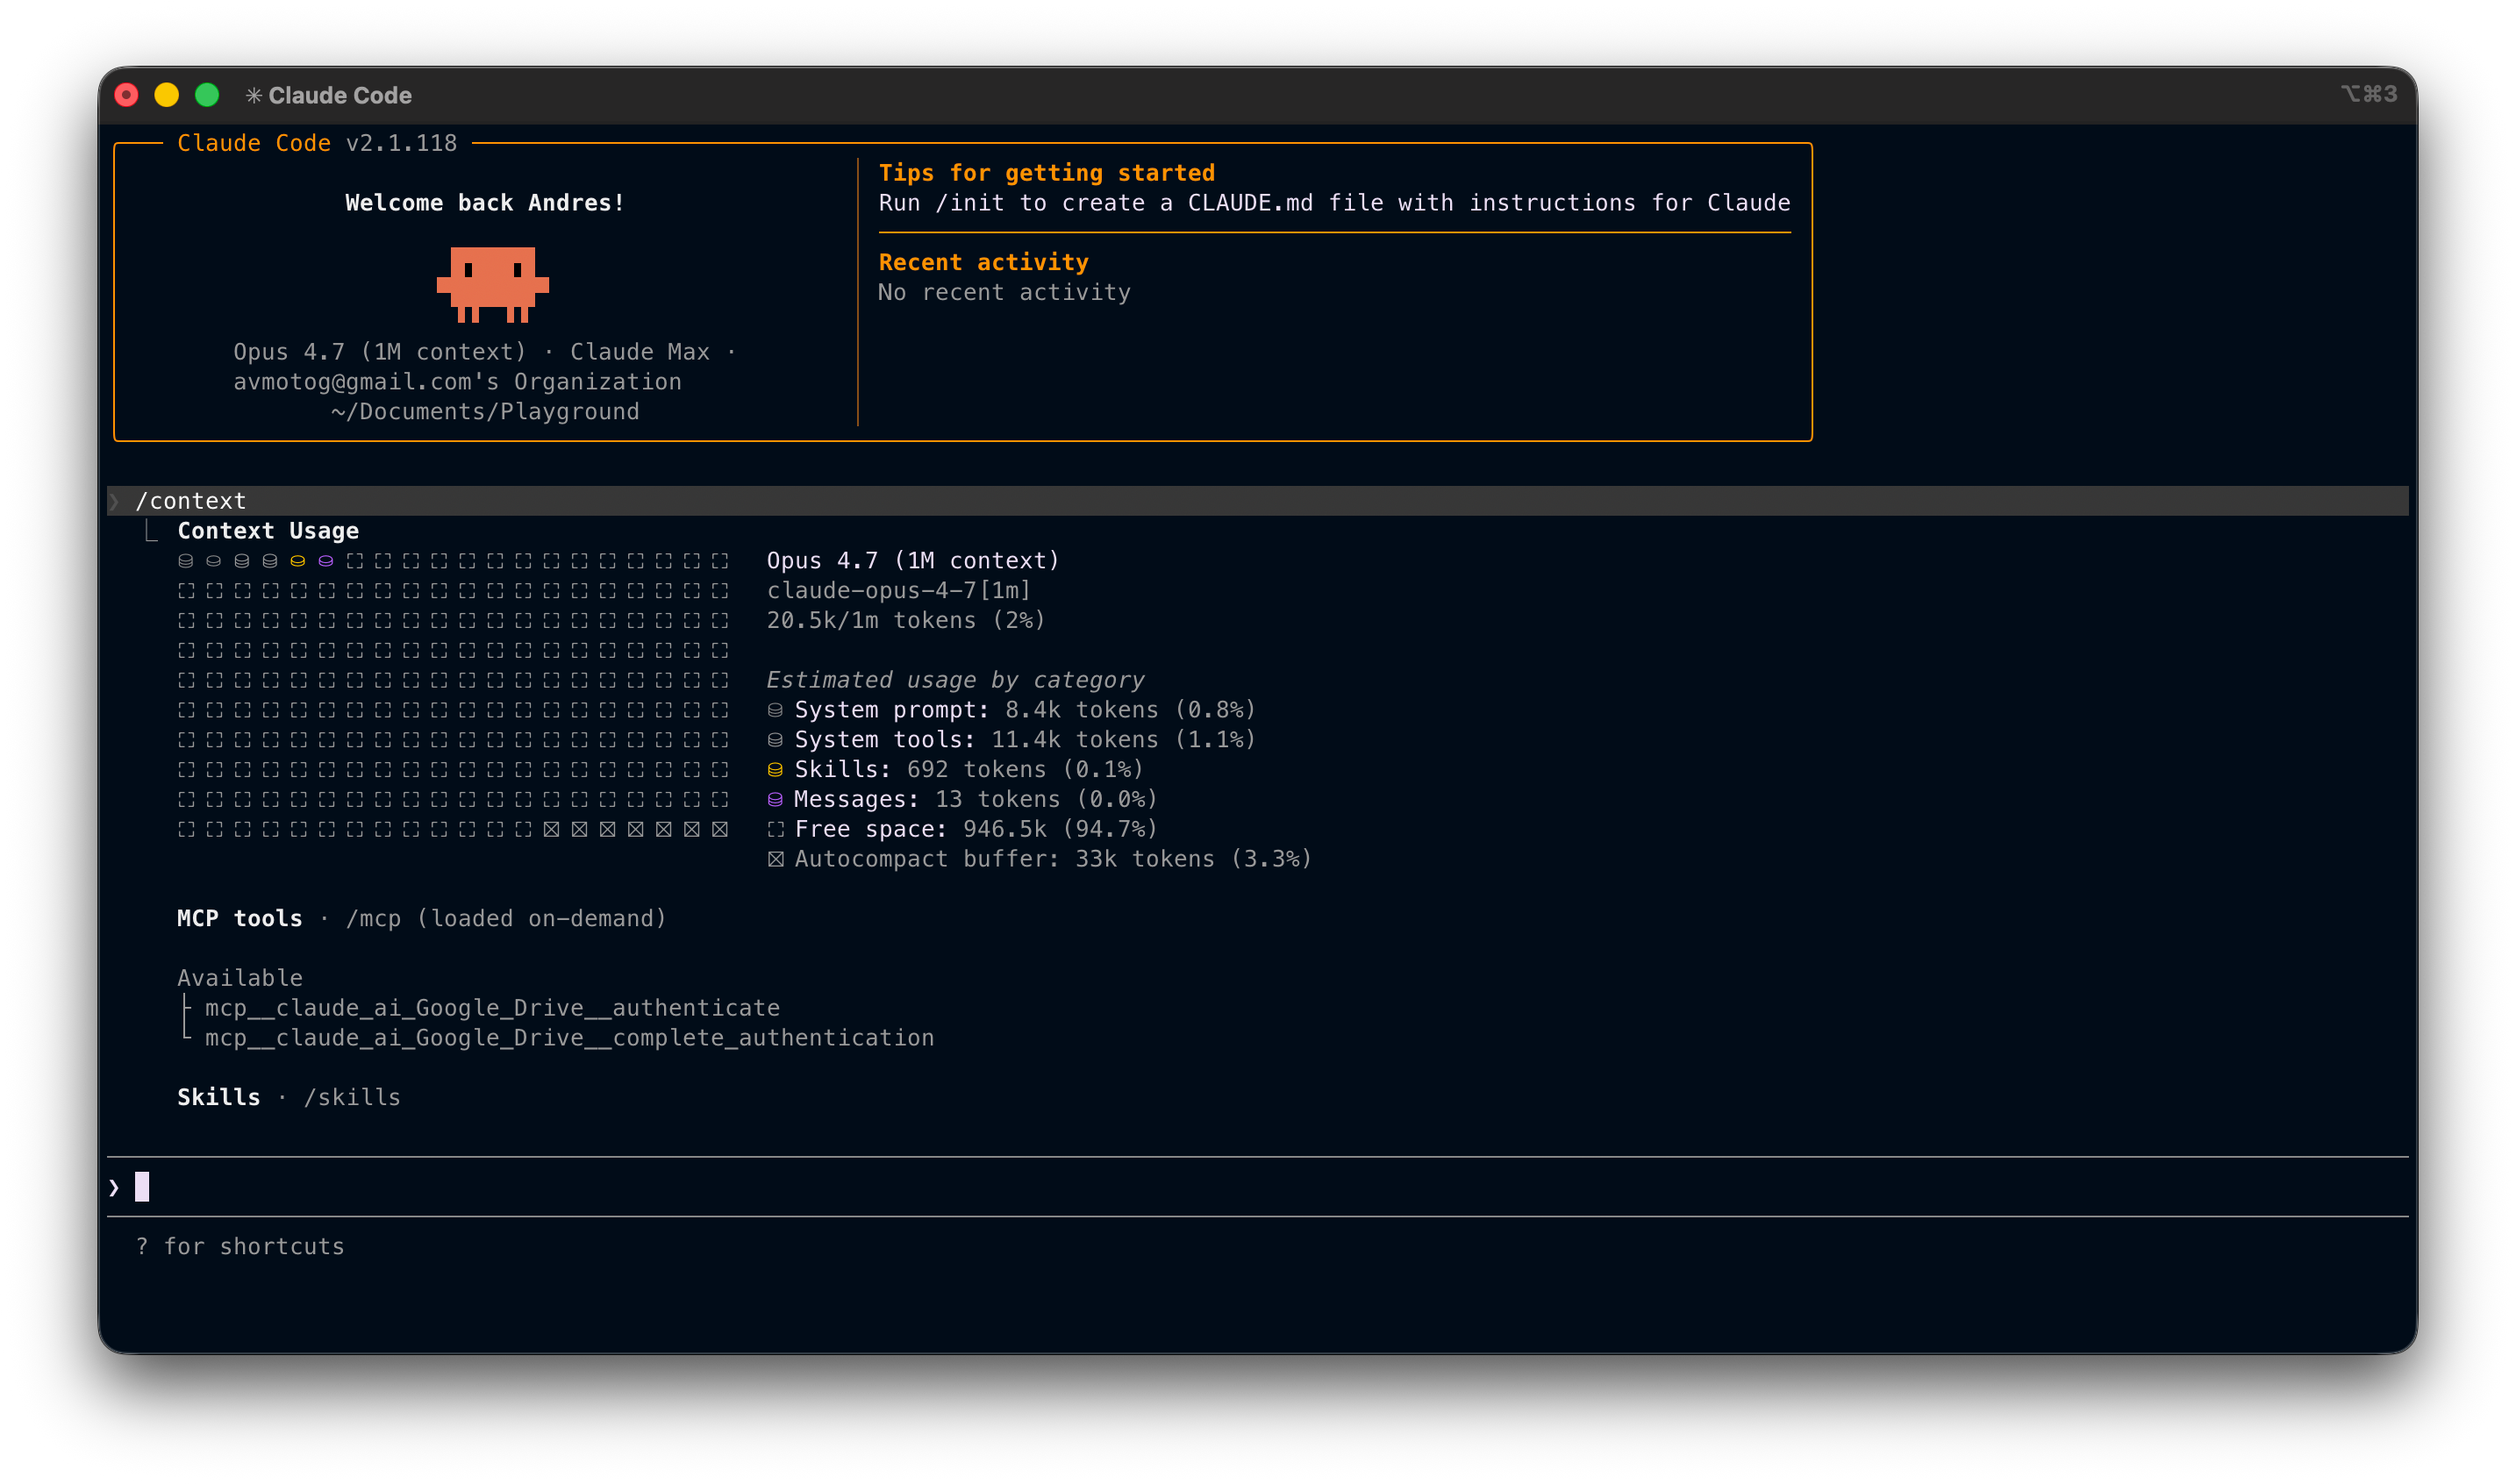Click the System tools legend icon
Viewport: 2516px width, 1484px height.
pyautogui.click(x=775, y=740)
